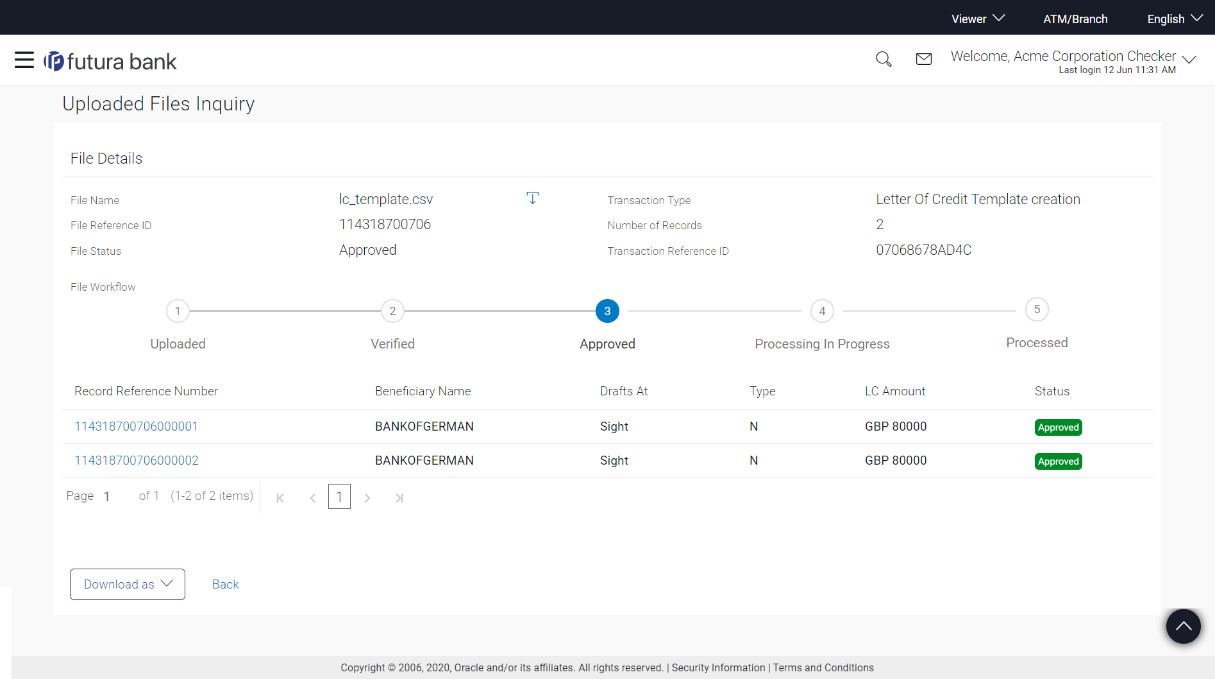Click workflow step 4 Processing In Progress
Image resolution: width=1215 pixels, height=679 pixels.
coord(822,311)
